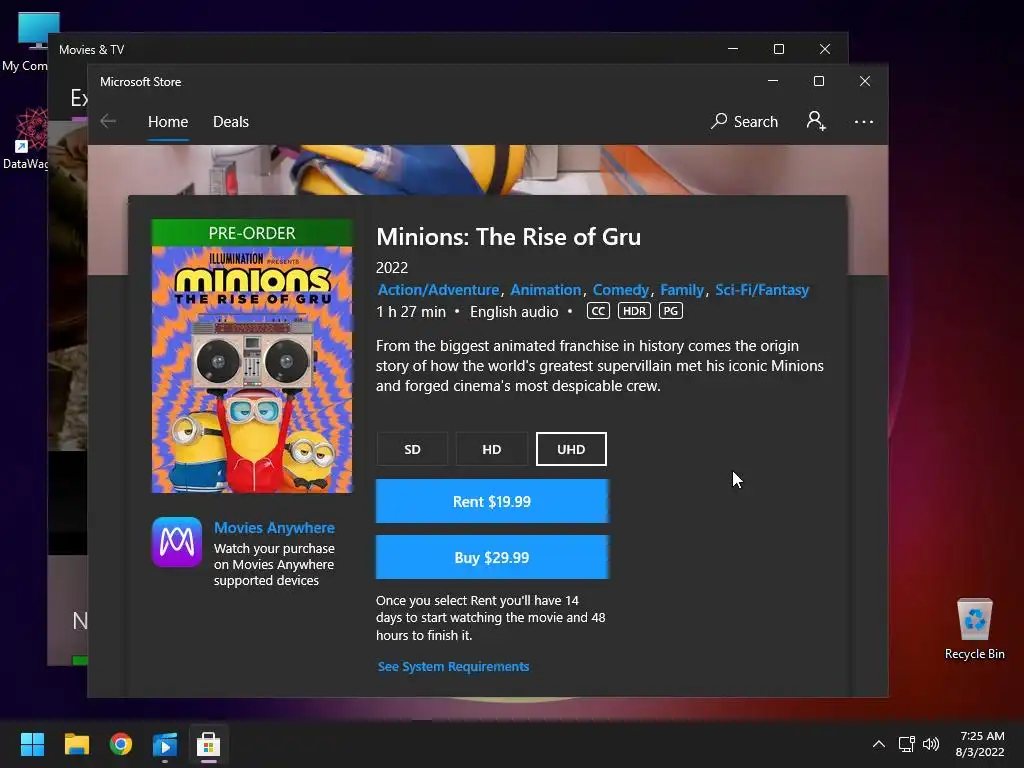This screenshot has width=1024, height=768.
Task: Browse the Animation genre
Action: [545, 290]
